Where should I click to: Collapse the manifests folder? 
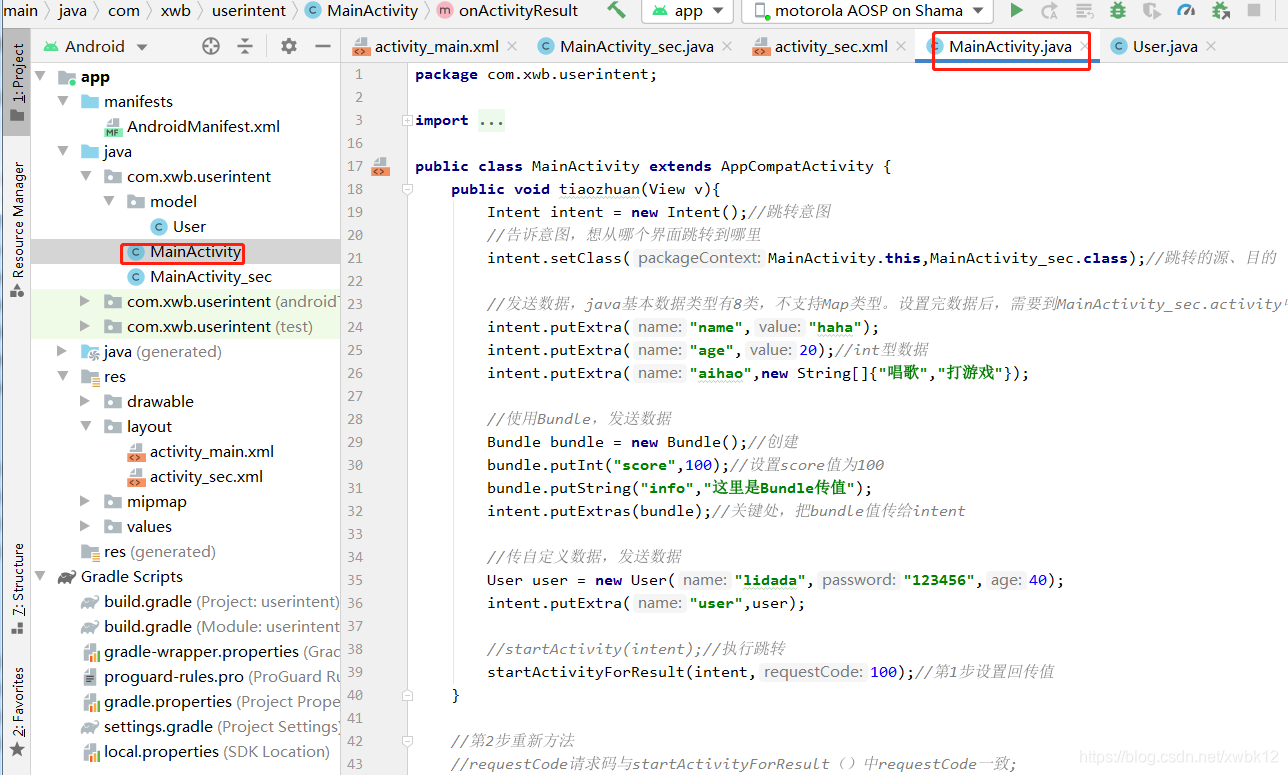[x=63, y=101]
